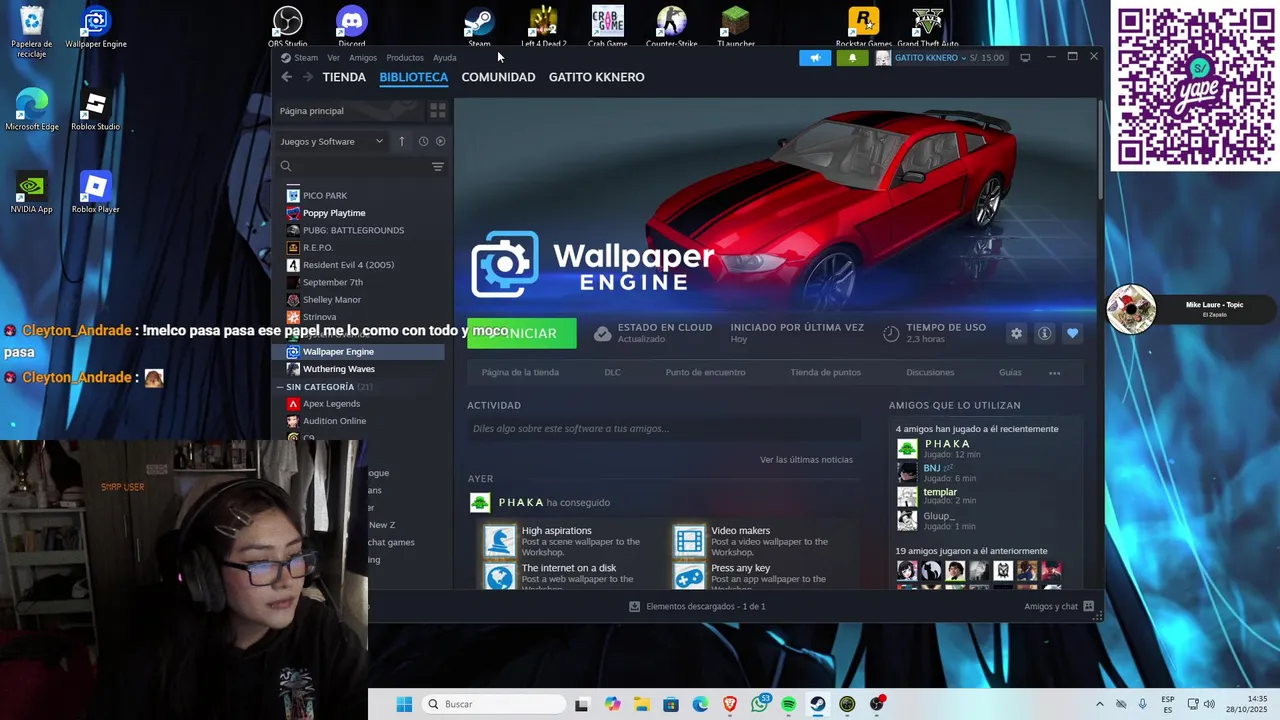The image size is (1280, 720).
Task: Open the Steam announcements megaphone button
Action: coord(815,58)
